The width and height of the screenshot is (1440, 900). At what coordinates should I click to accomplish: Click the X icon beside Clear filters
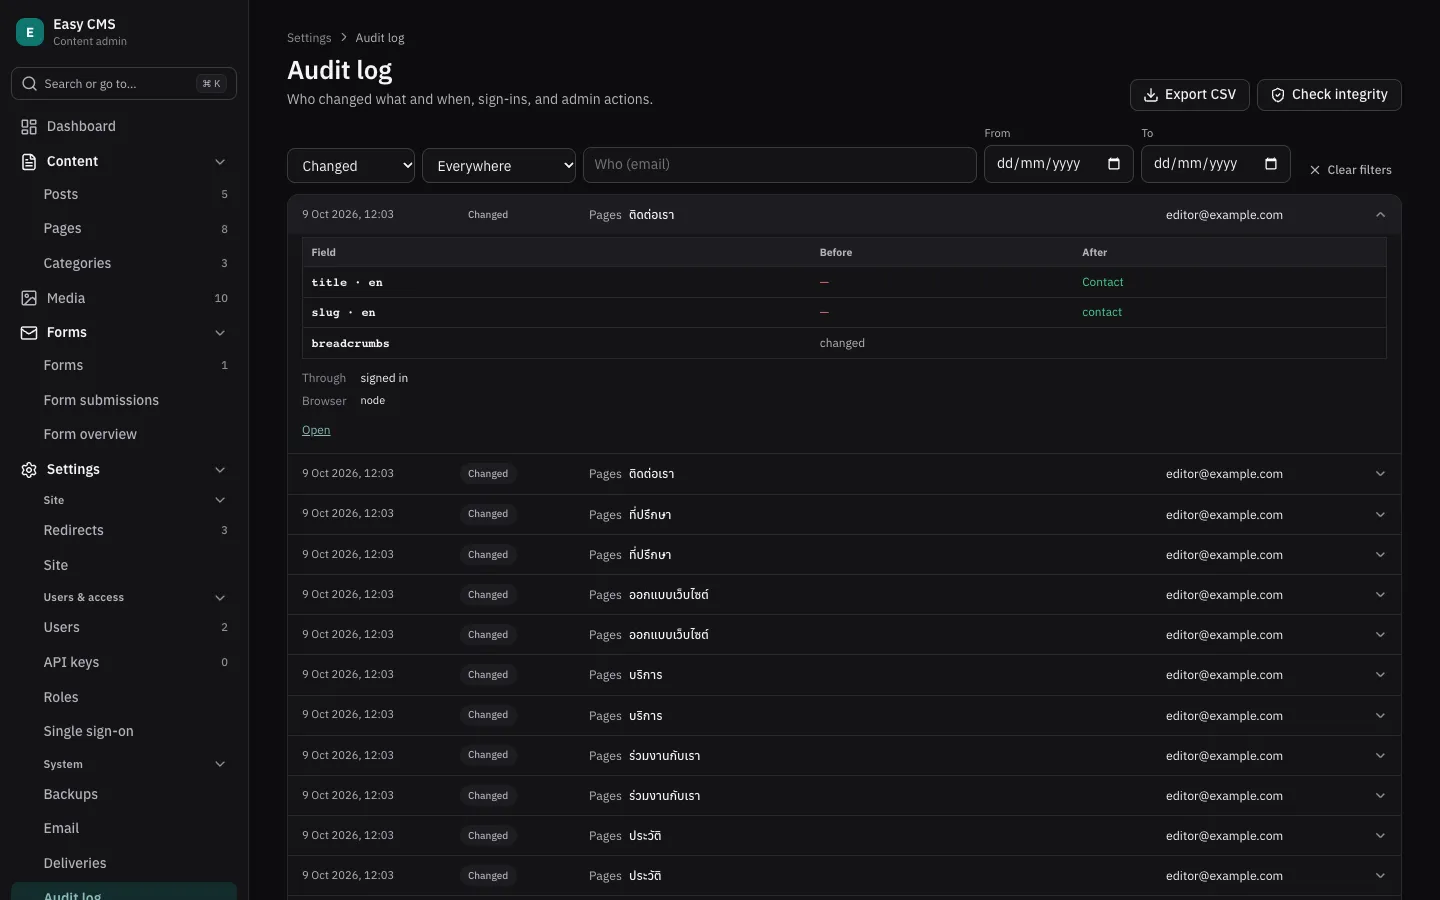coord(1315,170)
